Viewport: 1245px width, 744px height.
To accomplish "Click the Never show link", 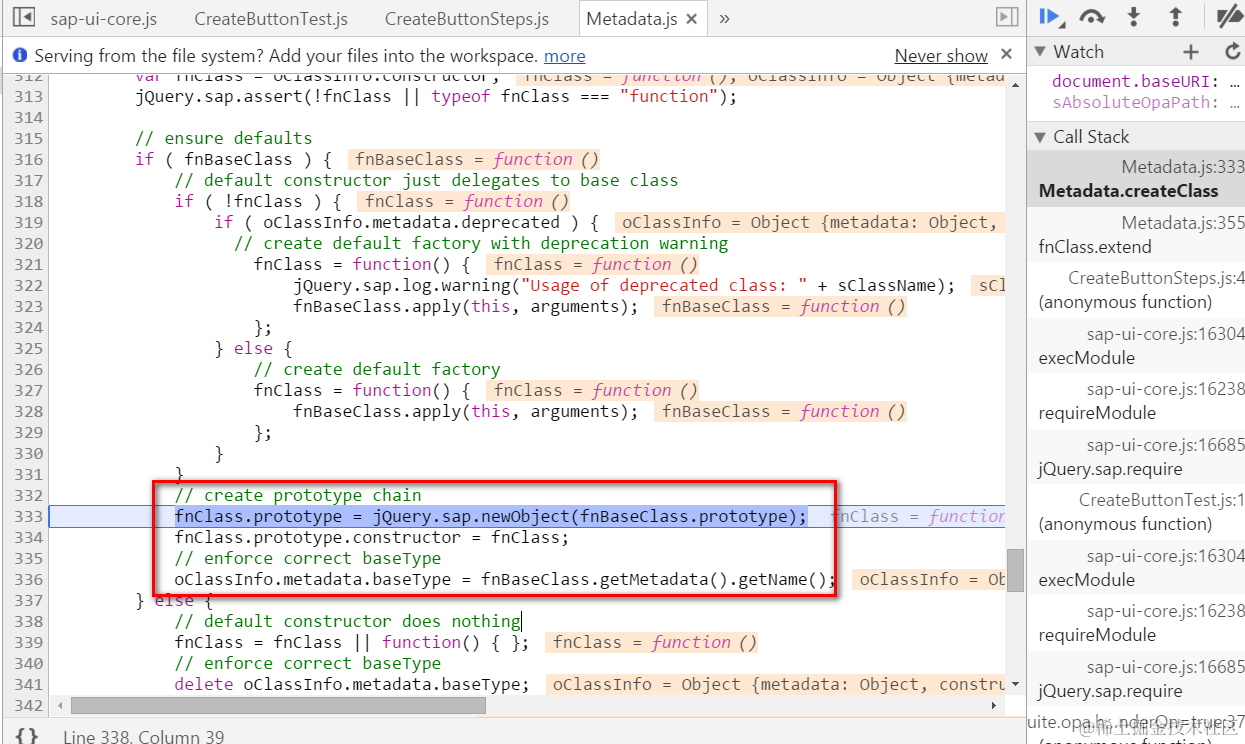I will 941,56.
